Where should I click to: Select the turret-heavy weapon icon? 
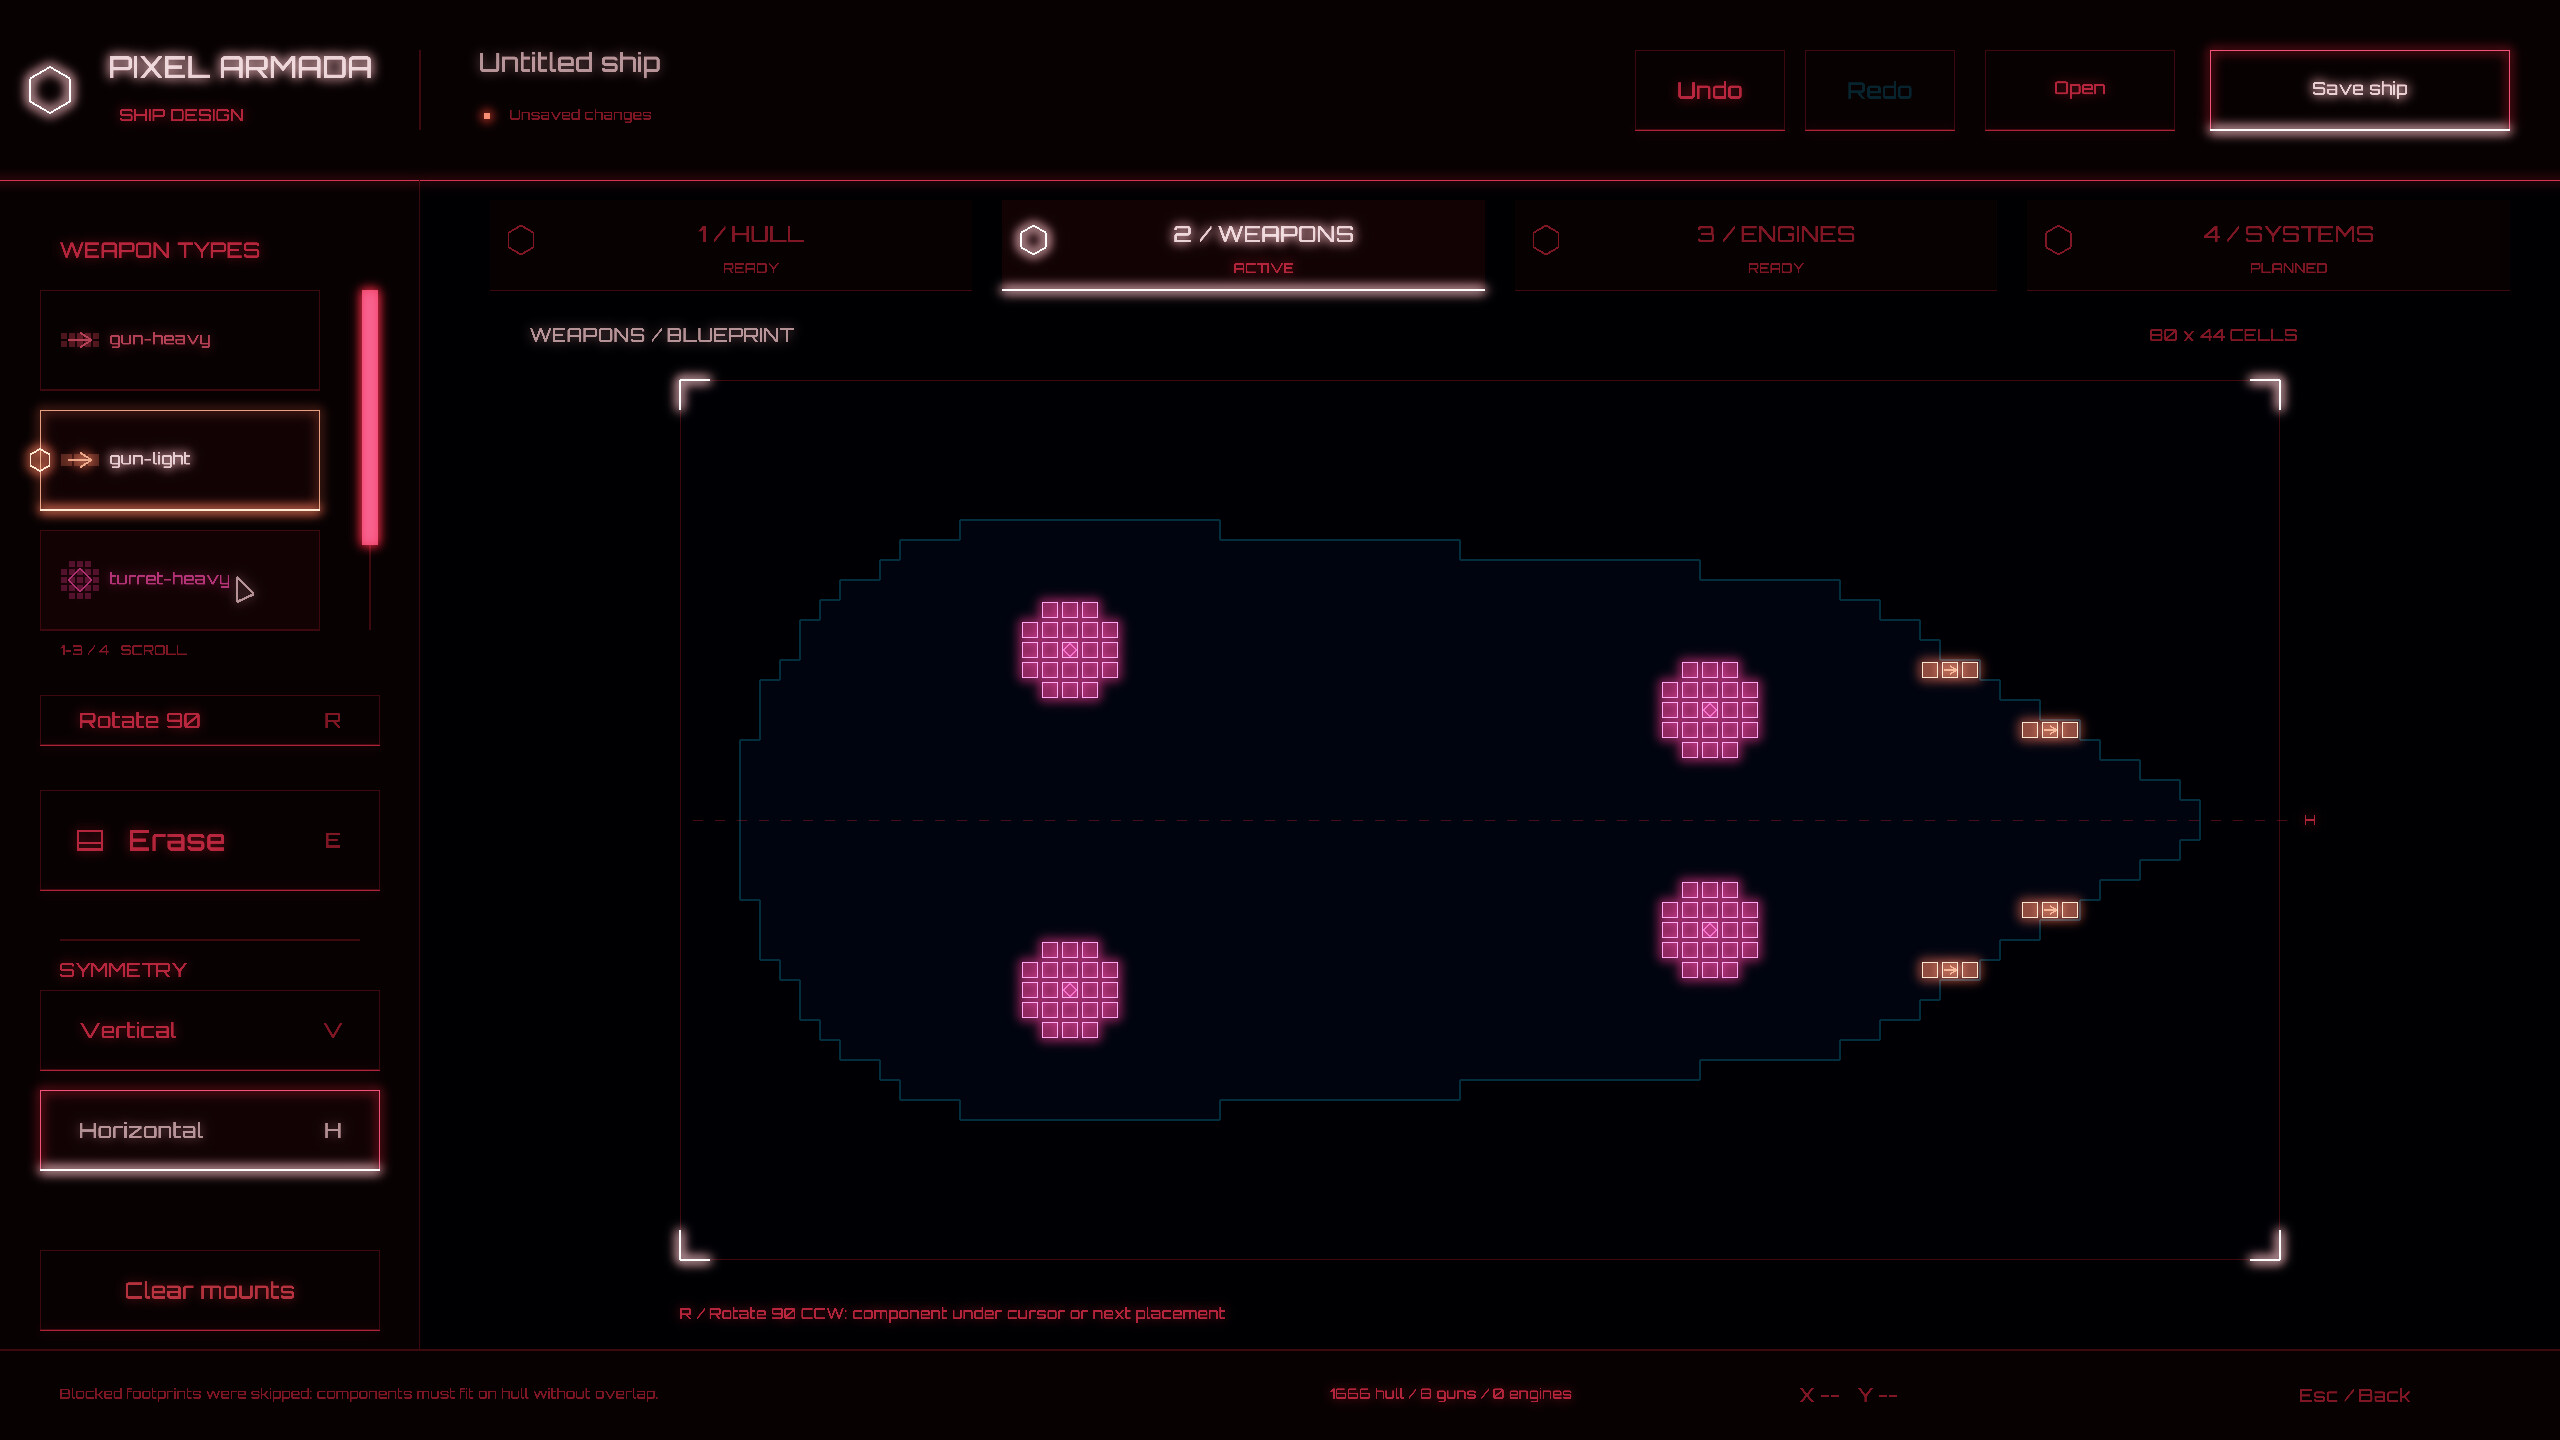pos(79,580)
